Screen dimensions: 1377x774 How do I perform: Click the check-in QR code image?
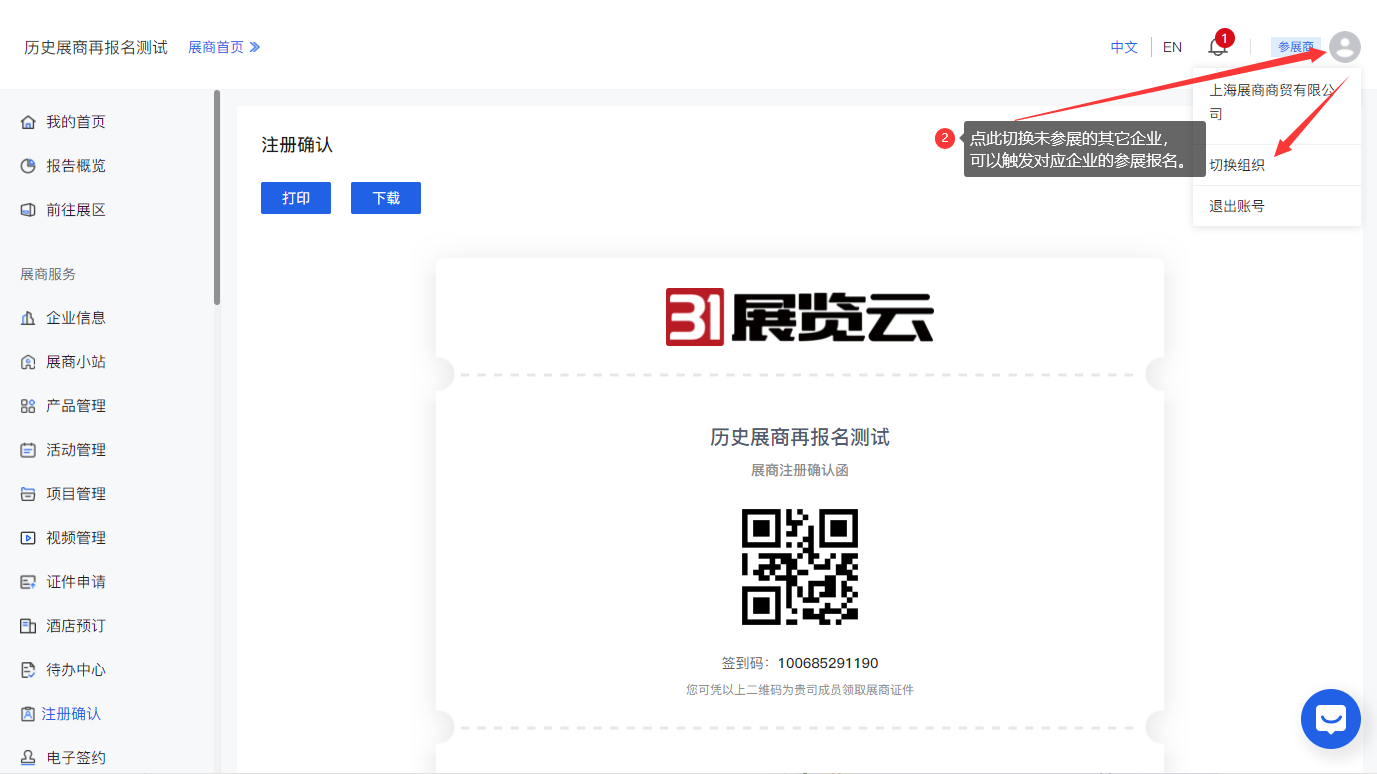799,567
